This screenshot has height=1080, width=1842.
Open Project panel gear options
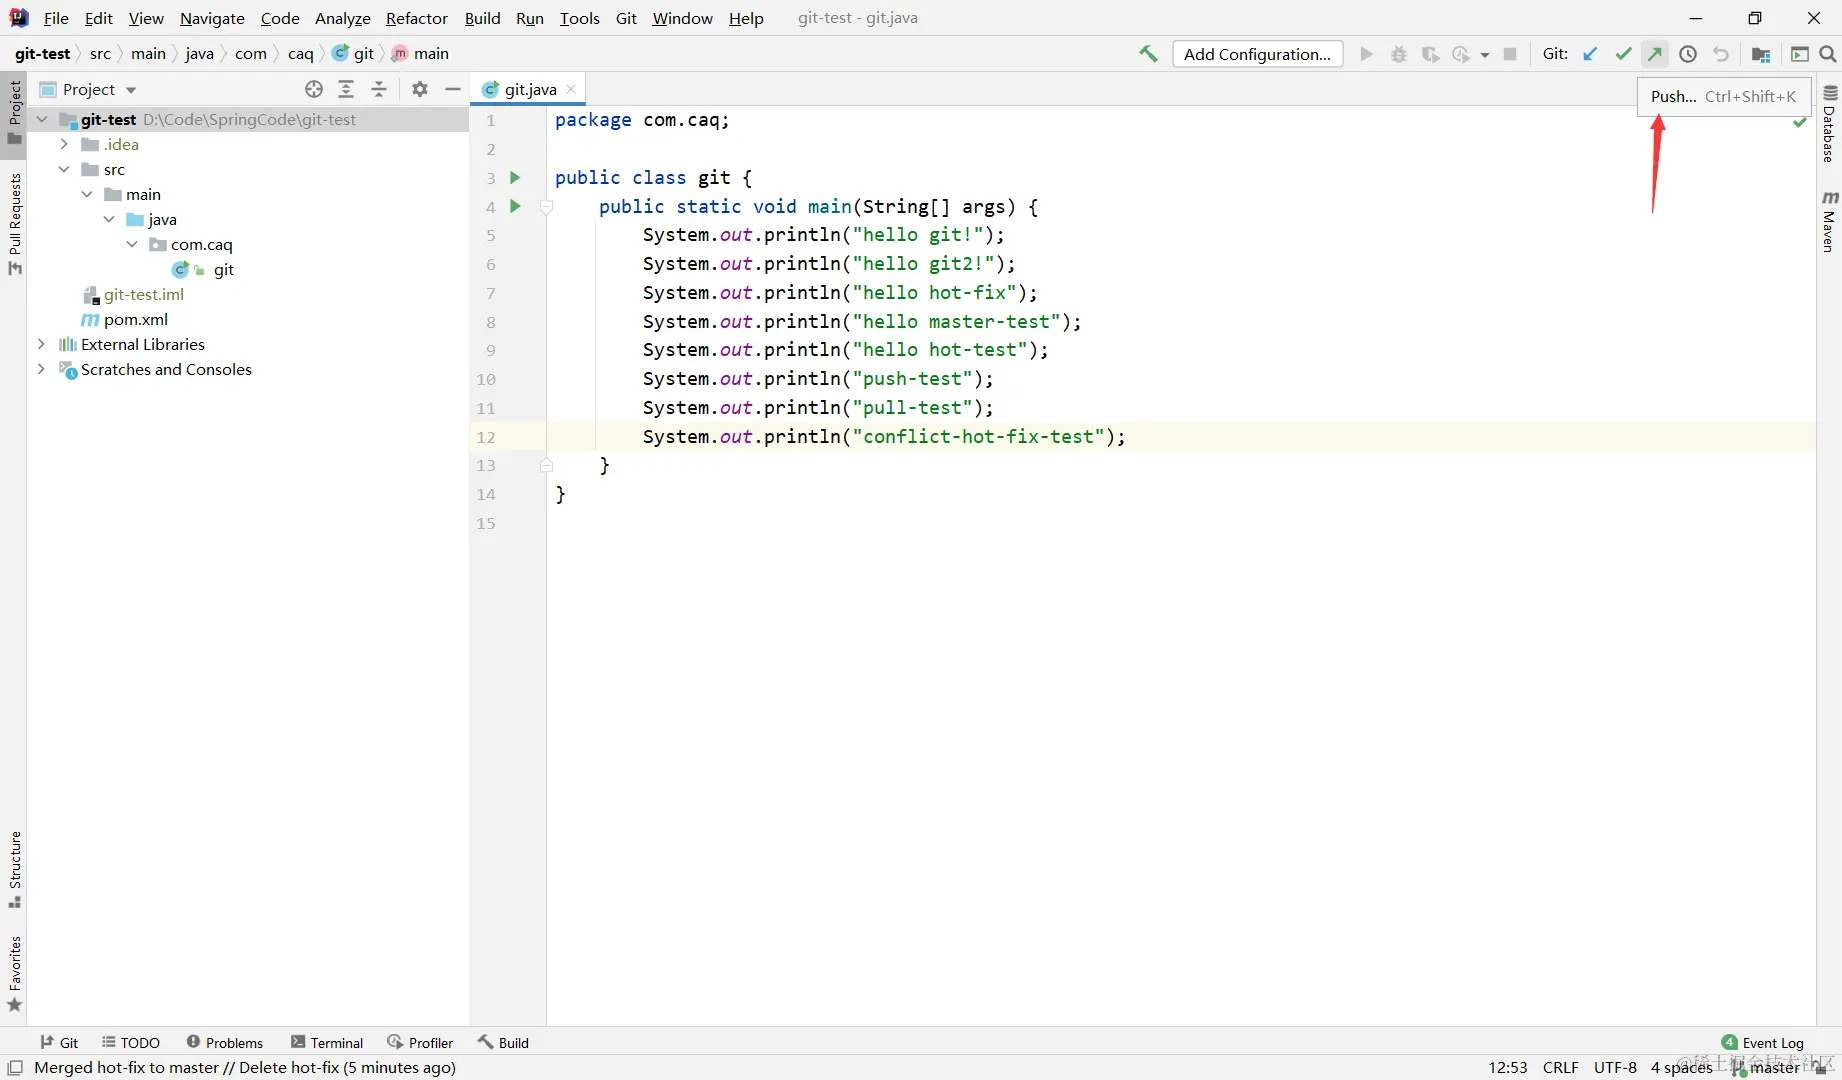(420, 89)
